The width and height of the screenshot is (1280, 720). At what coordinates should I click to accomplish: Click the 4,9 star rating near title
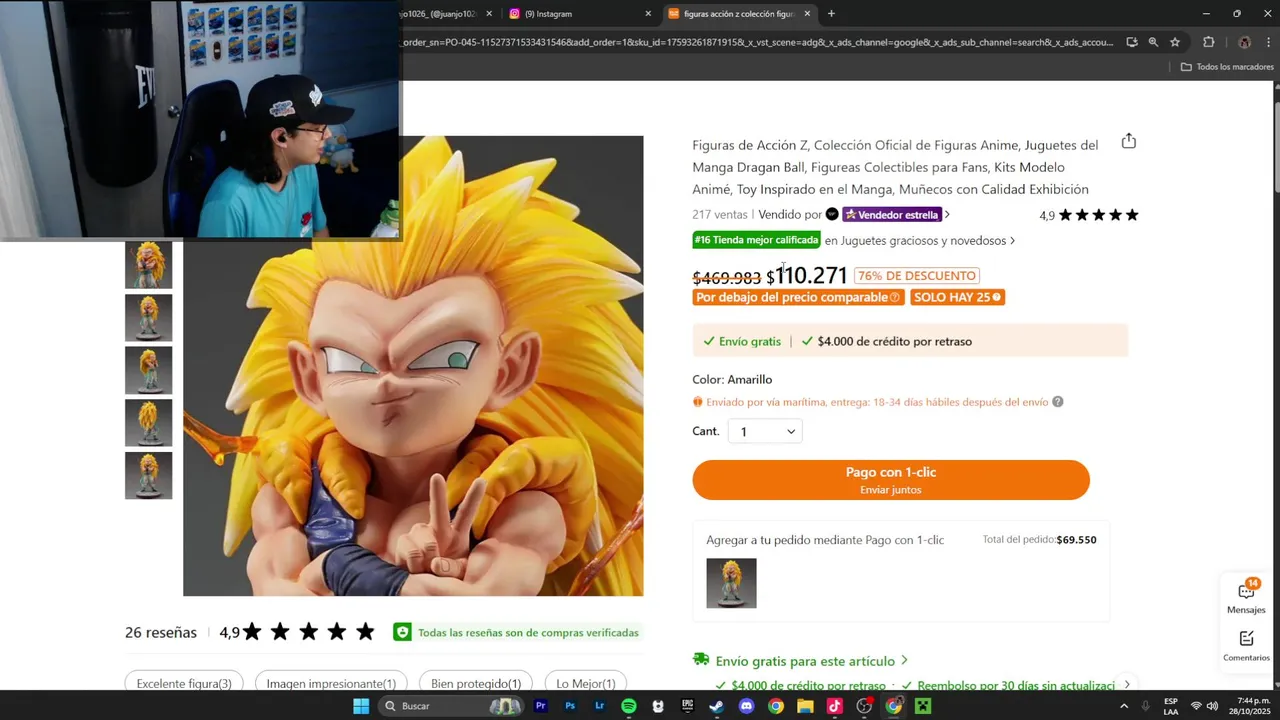click(1088, 215)
